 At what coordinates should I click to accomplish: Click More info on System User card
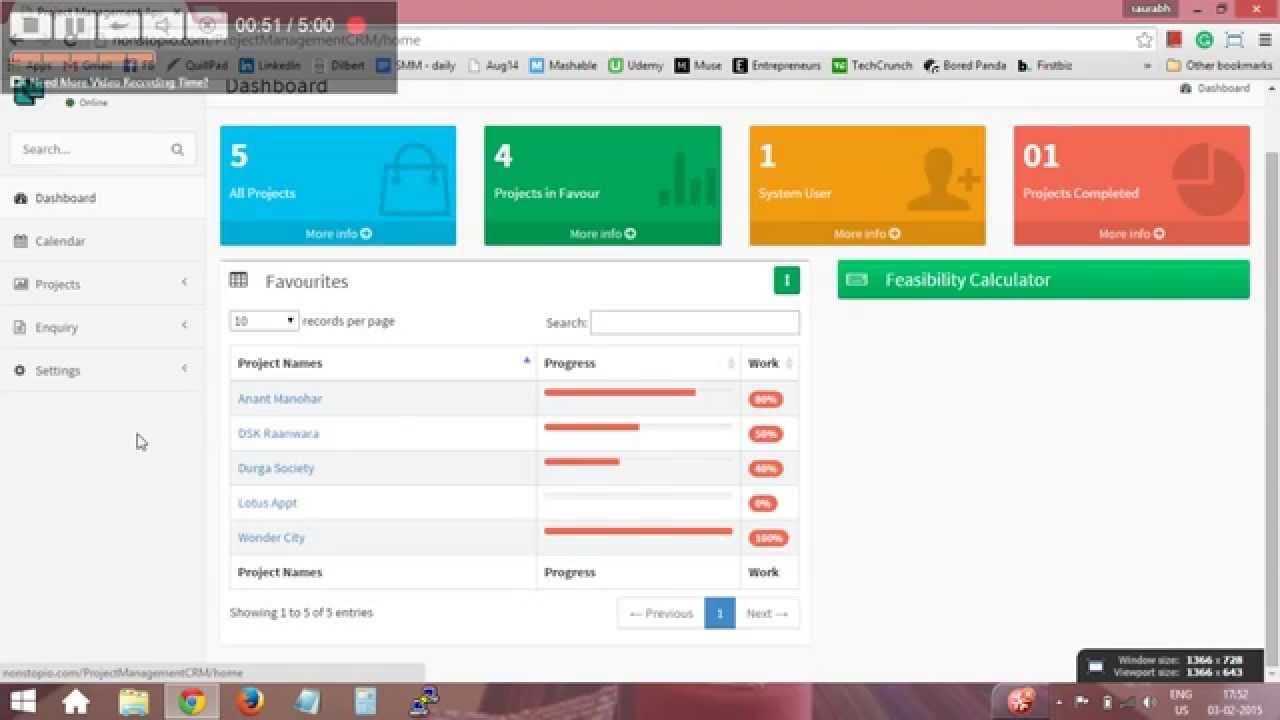pyautogui.click(x=867, y=234)
